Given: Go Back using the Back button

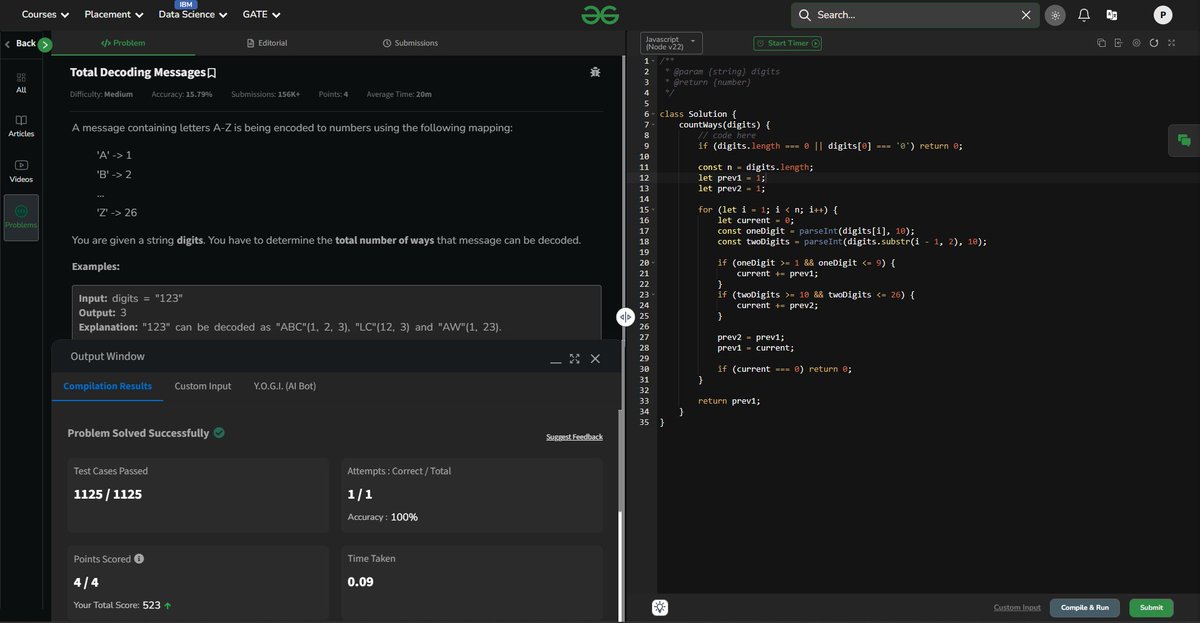Looking at the screenshot, I should (19, 44).
